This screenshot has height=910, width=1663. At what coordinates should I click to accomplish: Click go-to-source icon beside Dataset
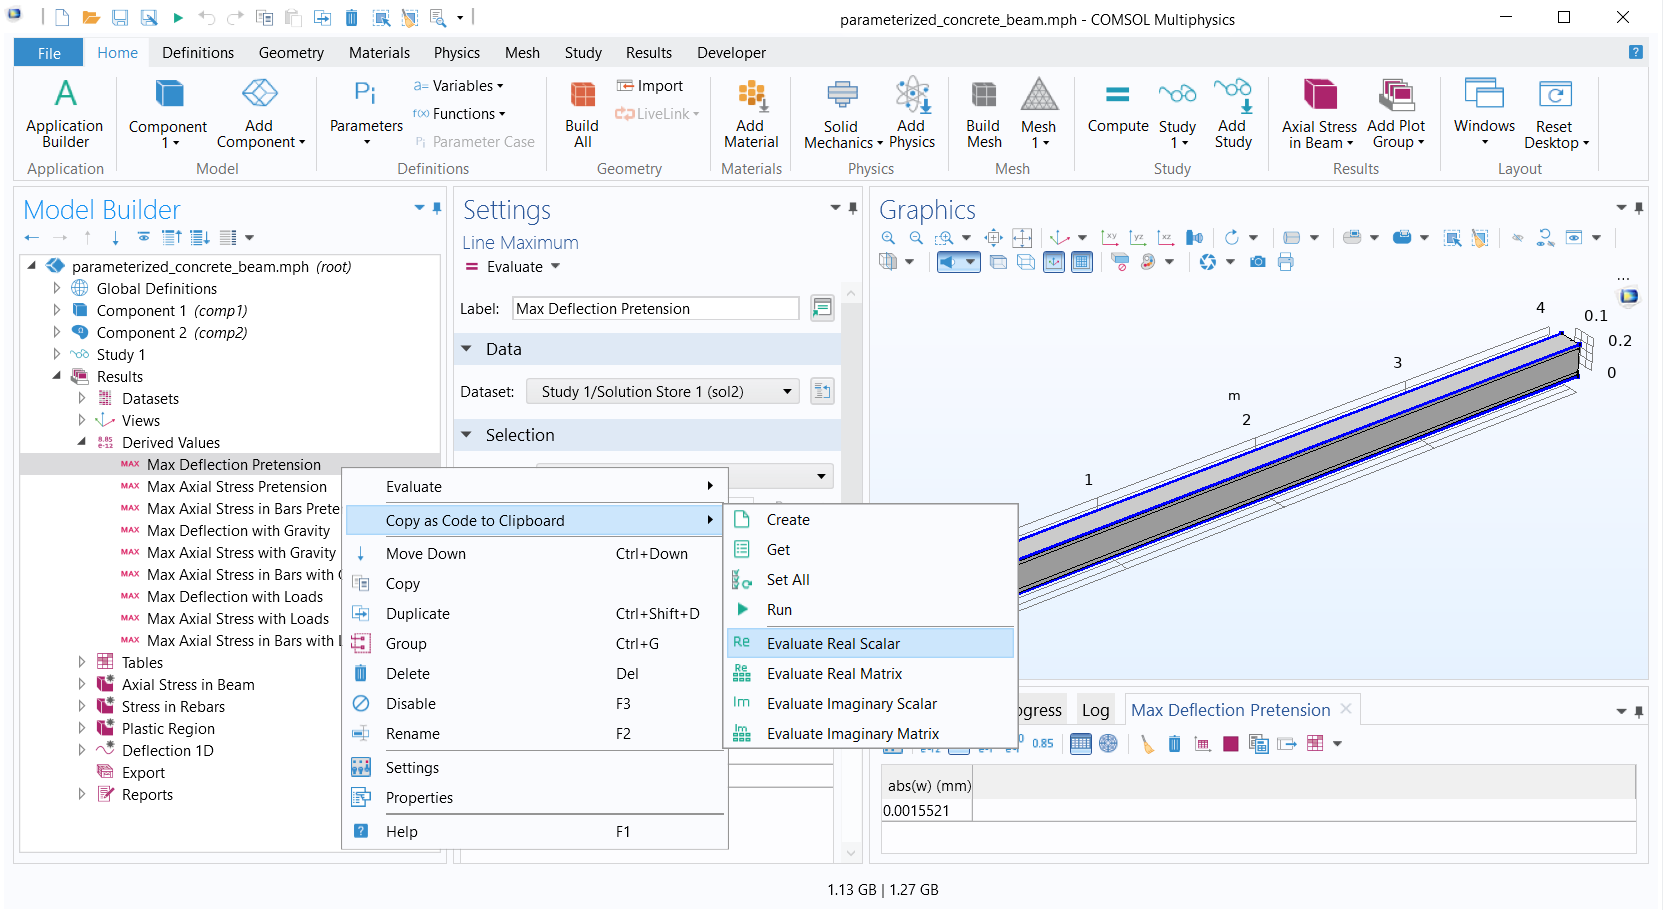point(822,391)
